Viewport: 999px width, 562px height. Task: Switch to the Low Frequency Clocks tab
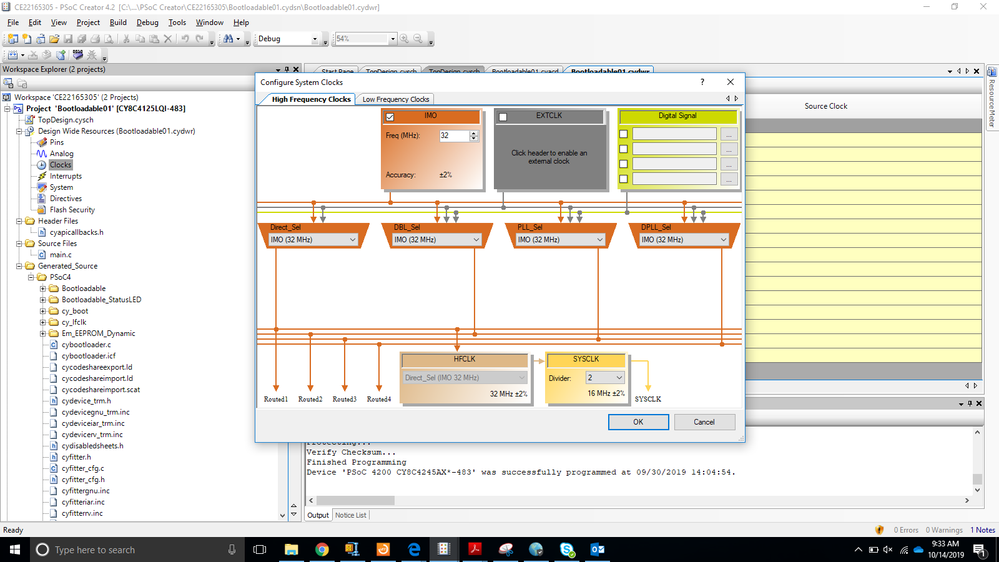click(395, 99)
